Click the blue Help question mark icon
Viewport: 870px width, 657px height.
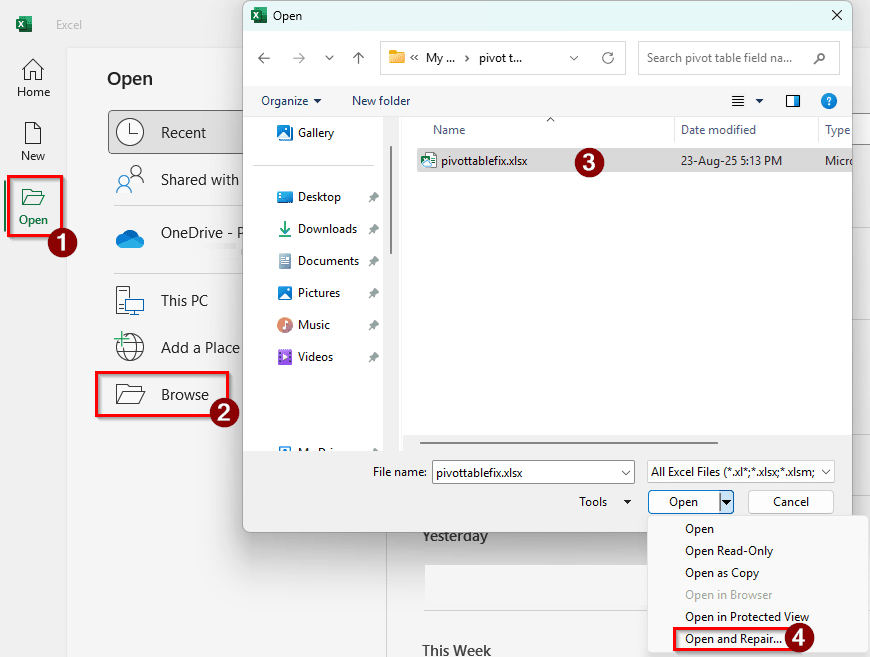(x=828, y=101)
